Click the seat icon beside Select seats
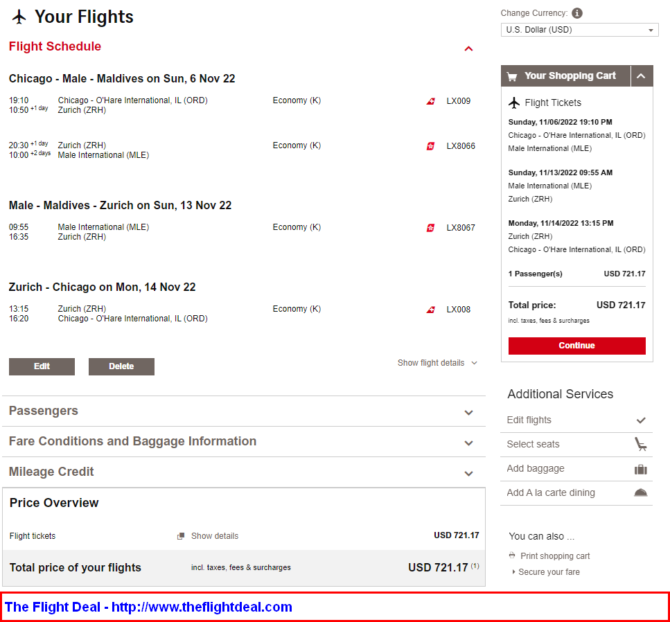 [641, 444]
